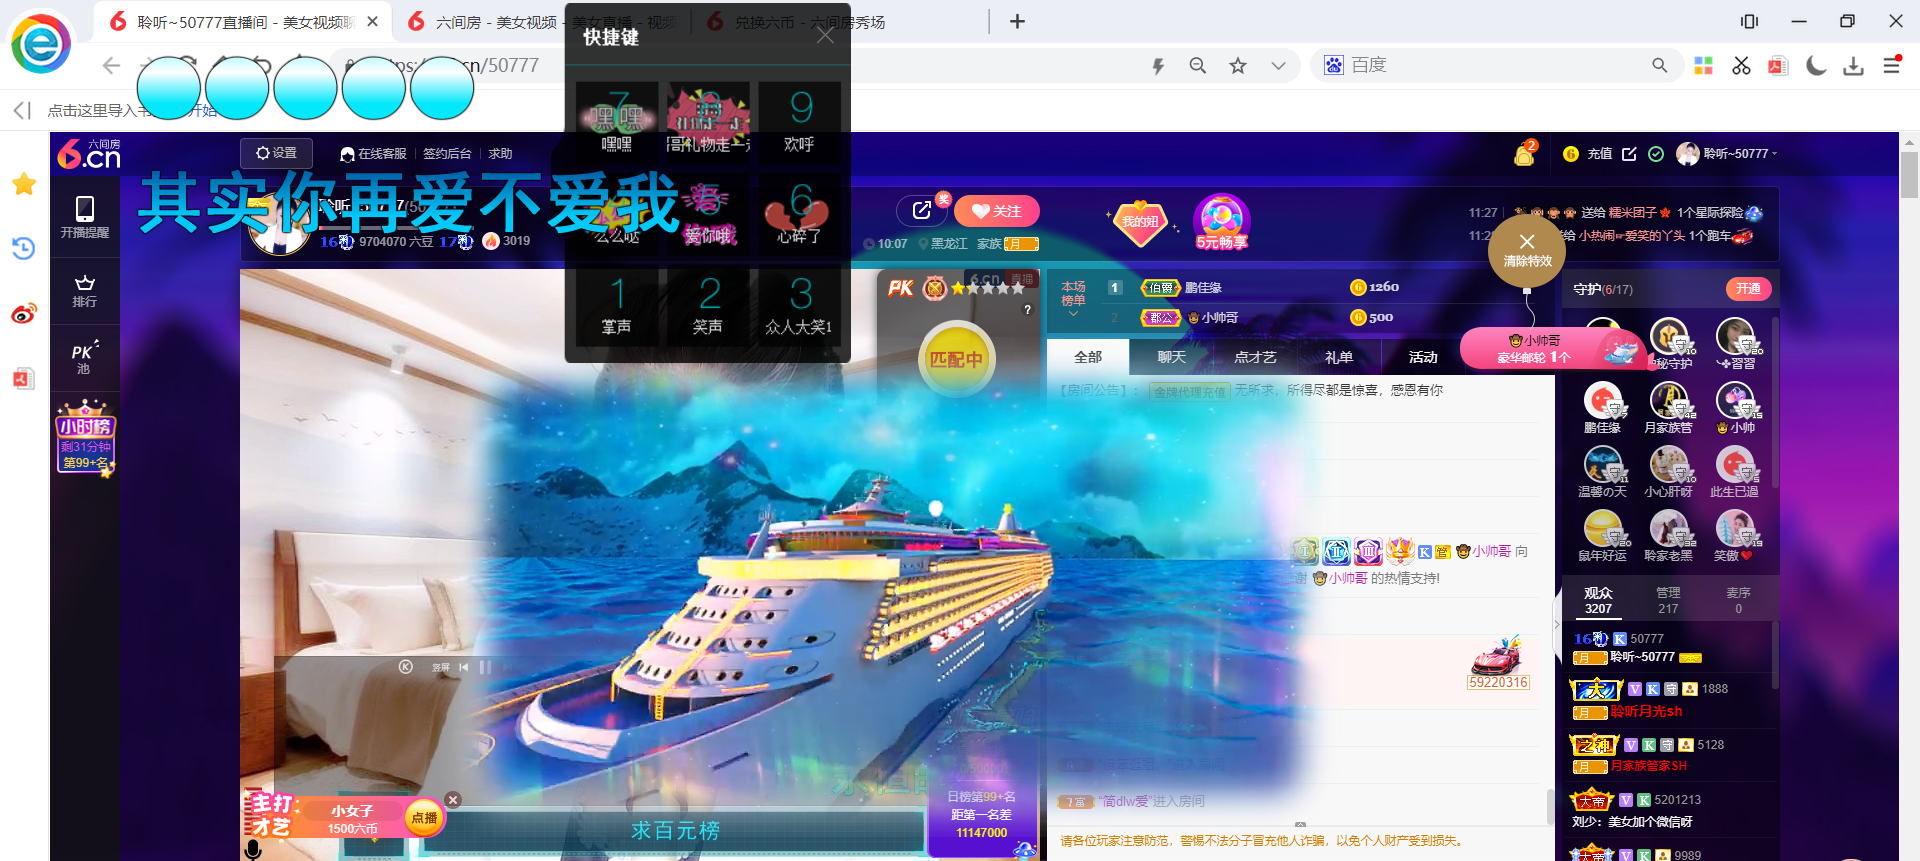Open the 小时榜 hourly ranking badge
1920x861 pixels.
(x=86, y=438)
